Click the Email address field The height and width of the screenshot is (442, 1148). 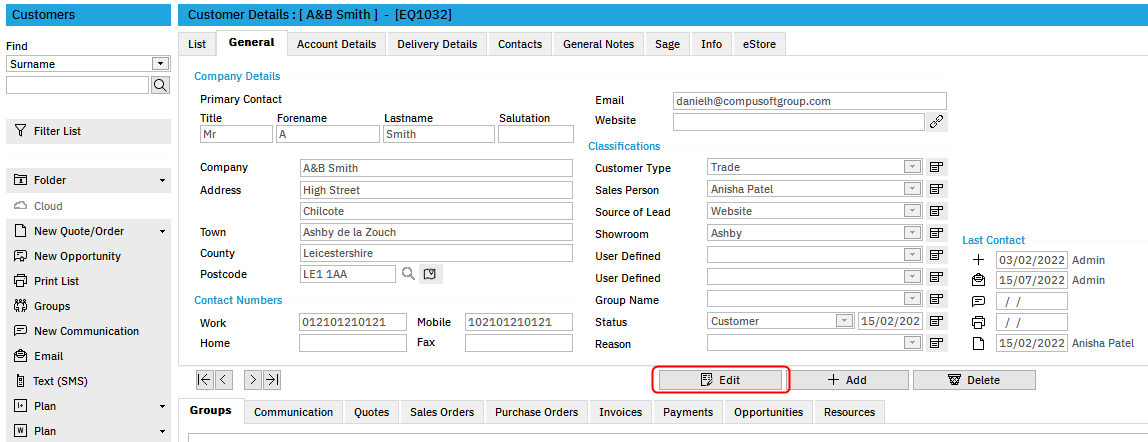809,101
